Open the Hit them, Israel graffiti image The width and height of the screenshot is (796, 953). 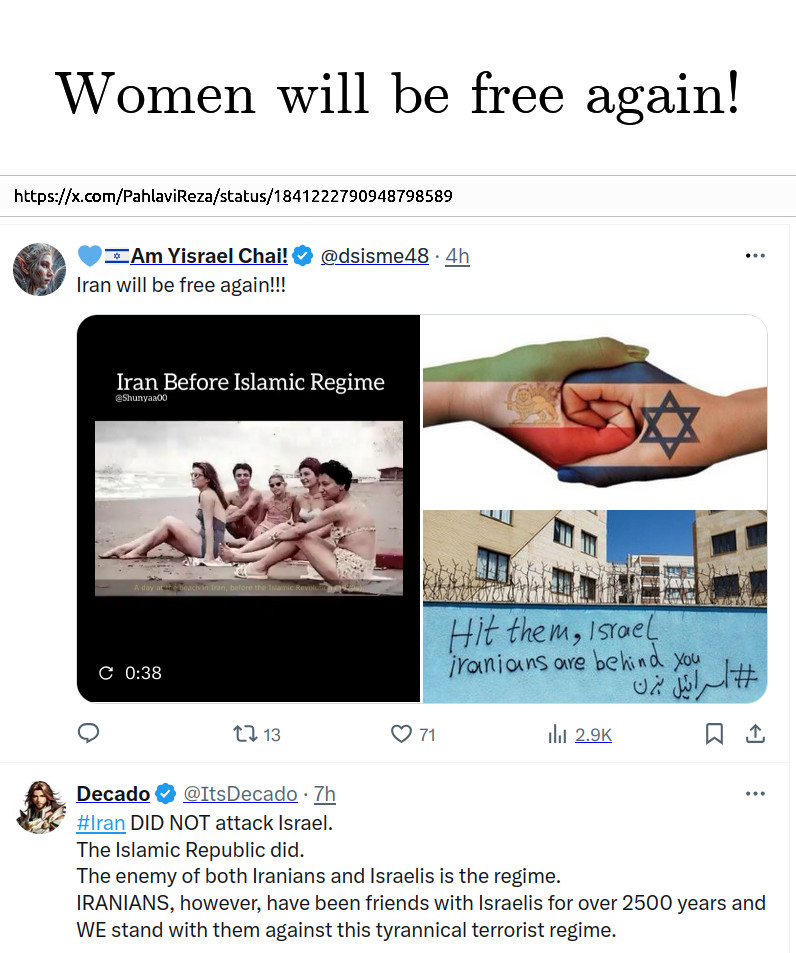click(x=595, y=607)
